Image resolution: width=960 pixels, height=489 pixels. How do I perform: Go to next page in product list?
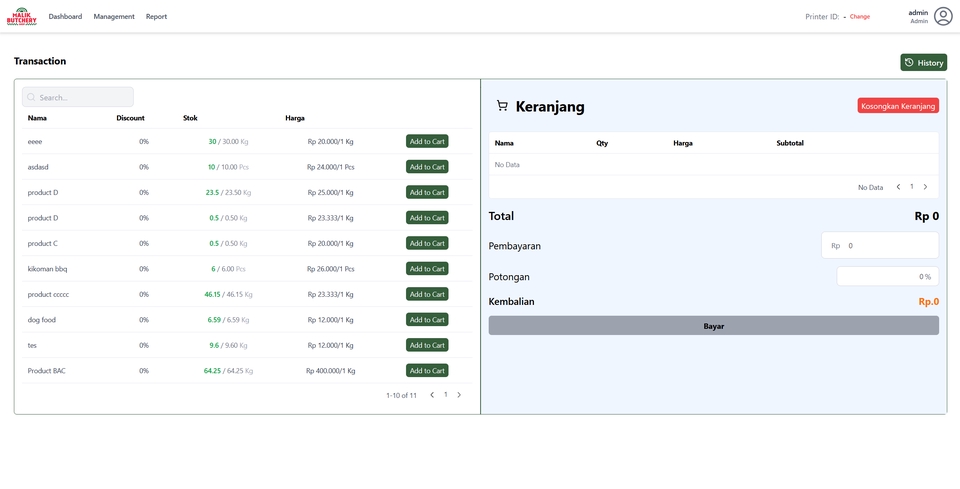[x=459, y=395]
